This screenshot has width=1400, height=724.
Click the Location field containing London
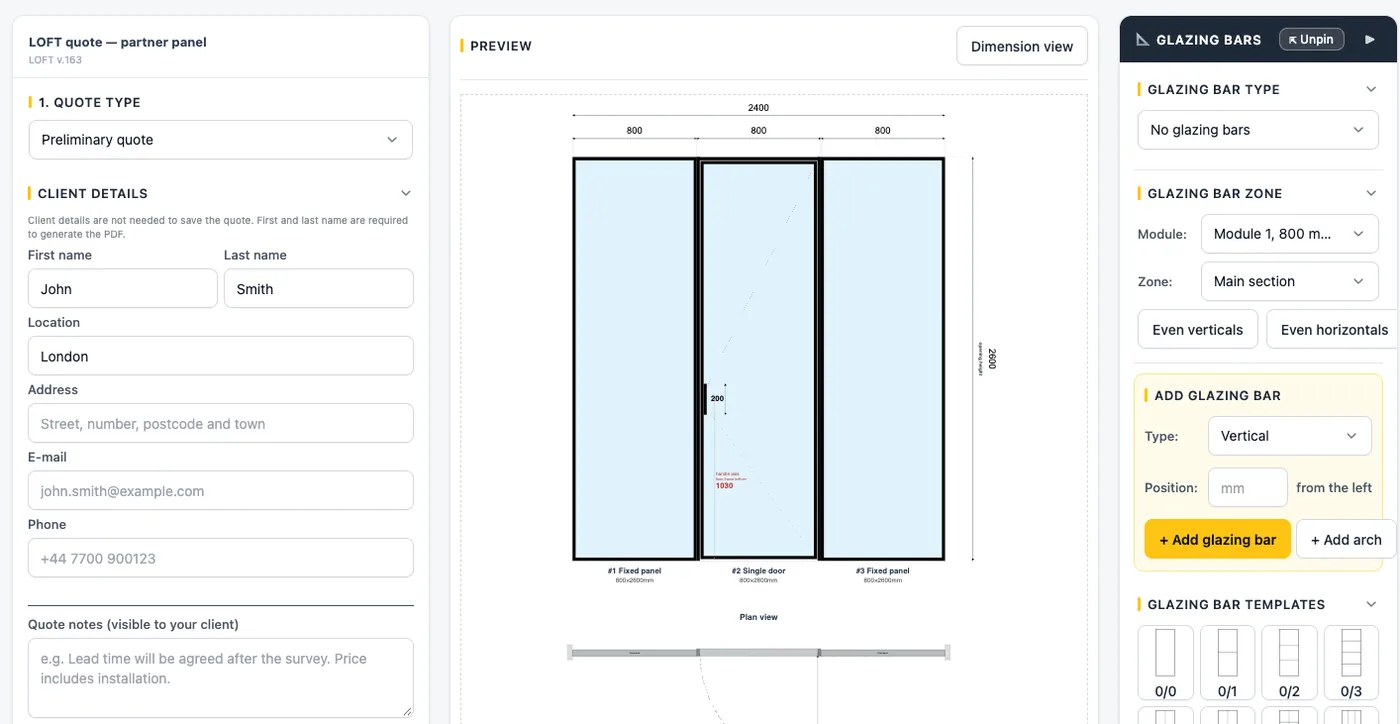click(x=220, y=356)
